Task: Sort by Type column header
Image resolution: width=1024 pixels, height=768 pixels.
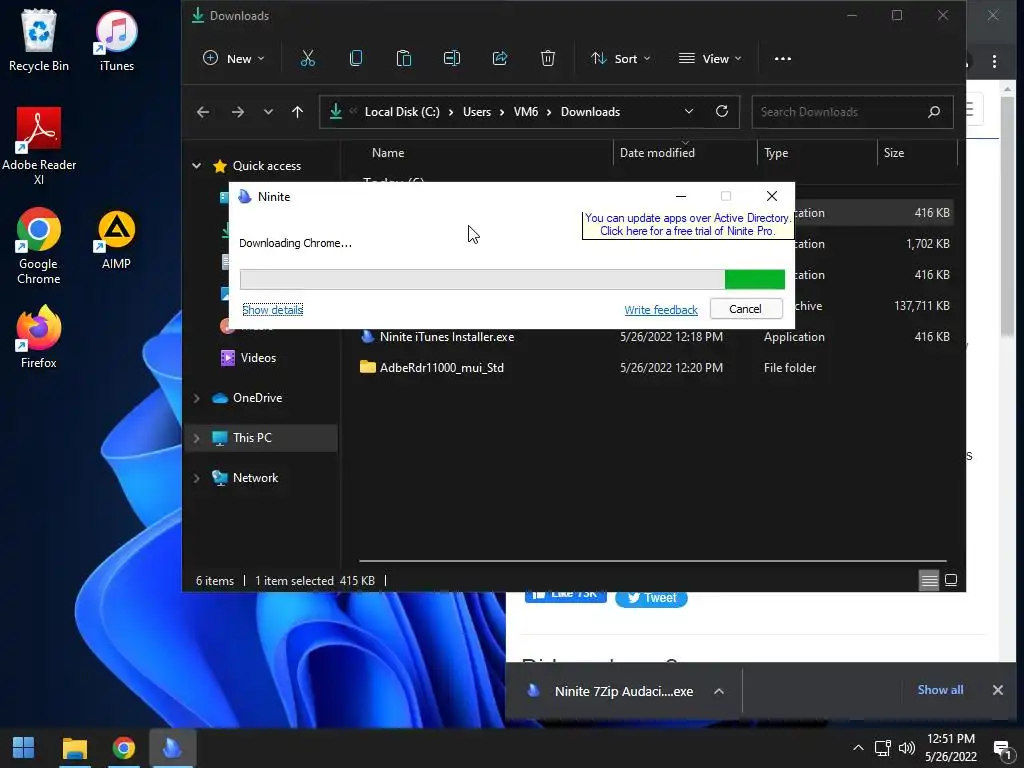Action: [x=776, y=153]
